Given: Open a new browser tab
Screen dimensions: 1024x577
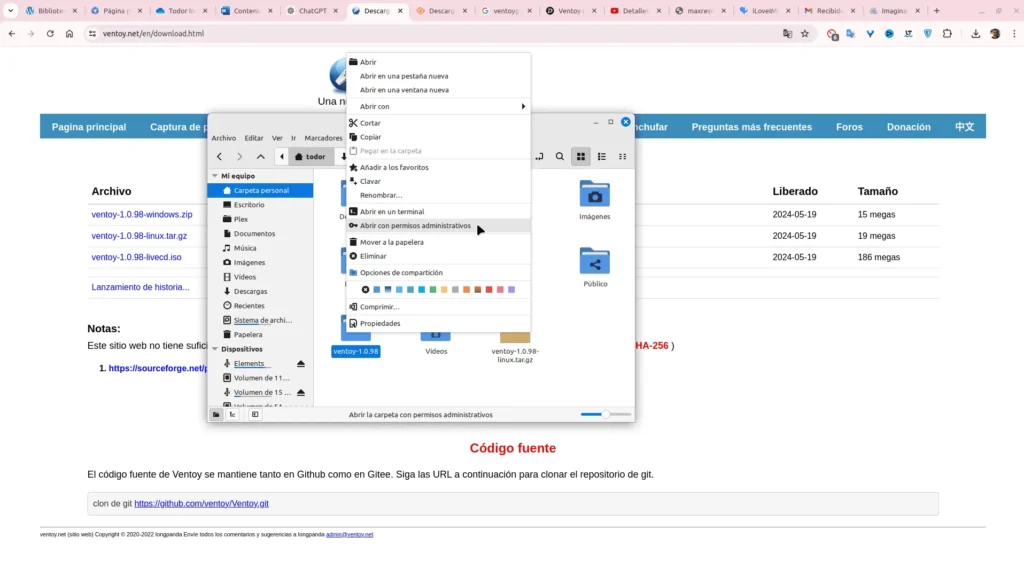Looking at the screenshot, I should (936, 10).
